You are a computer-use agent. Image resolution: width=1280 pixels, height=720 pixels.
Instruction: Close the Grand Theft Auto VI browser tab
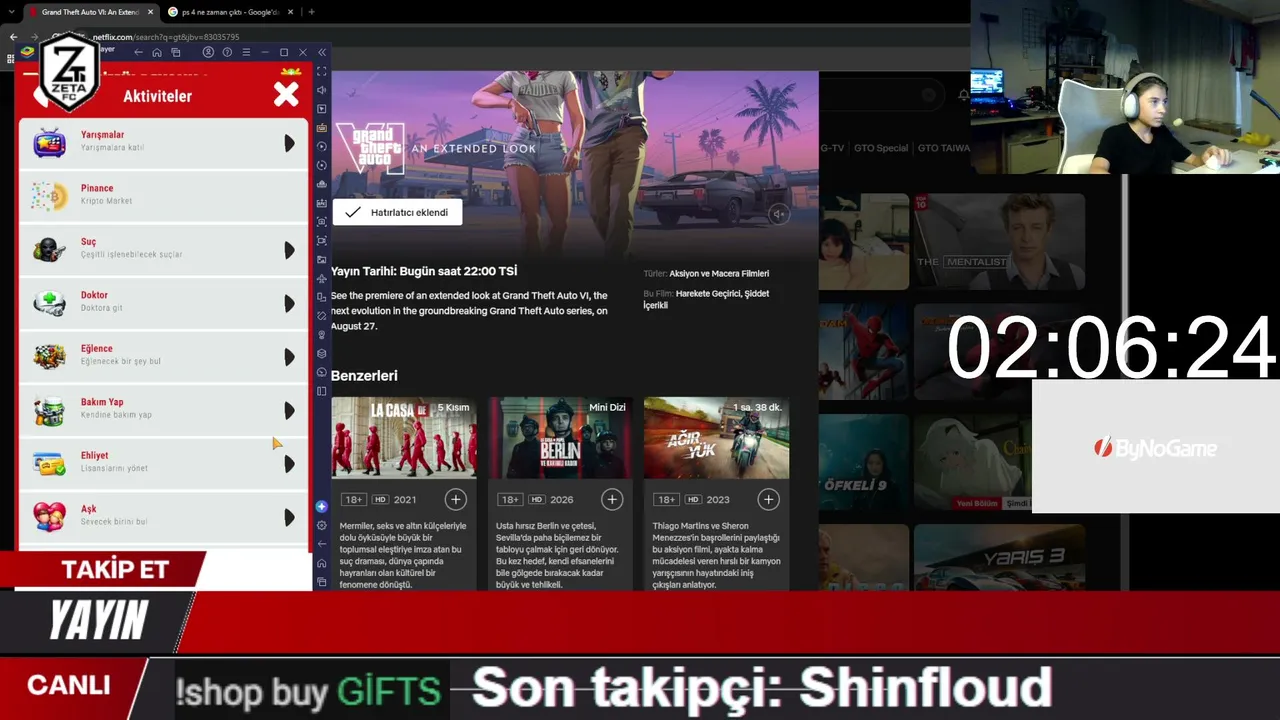pyautogui.click(x=150, y=12)
